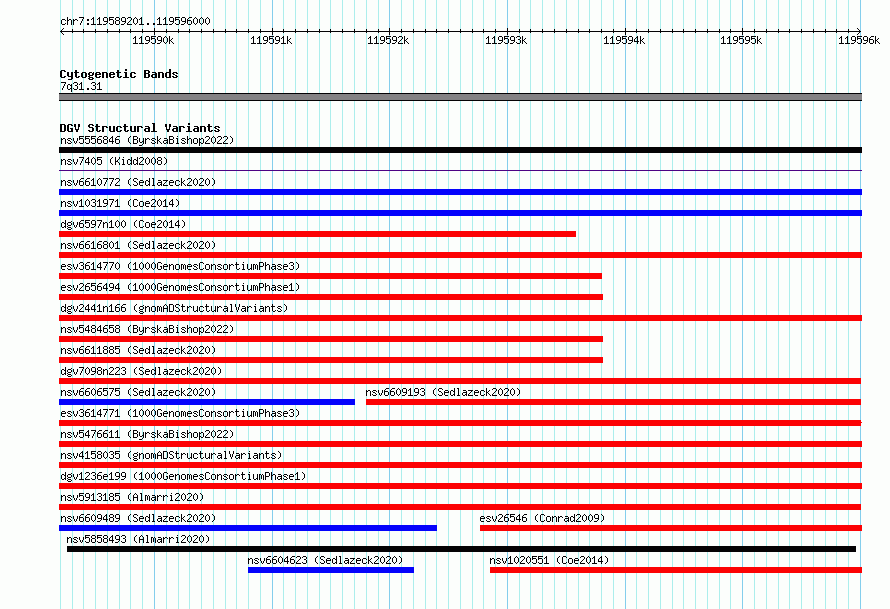The height and width of the screenshot is (609, 890).
Task: Click the nsv5556846 (ByrskaBishop2022) variant label
Action: [147, 140]
